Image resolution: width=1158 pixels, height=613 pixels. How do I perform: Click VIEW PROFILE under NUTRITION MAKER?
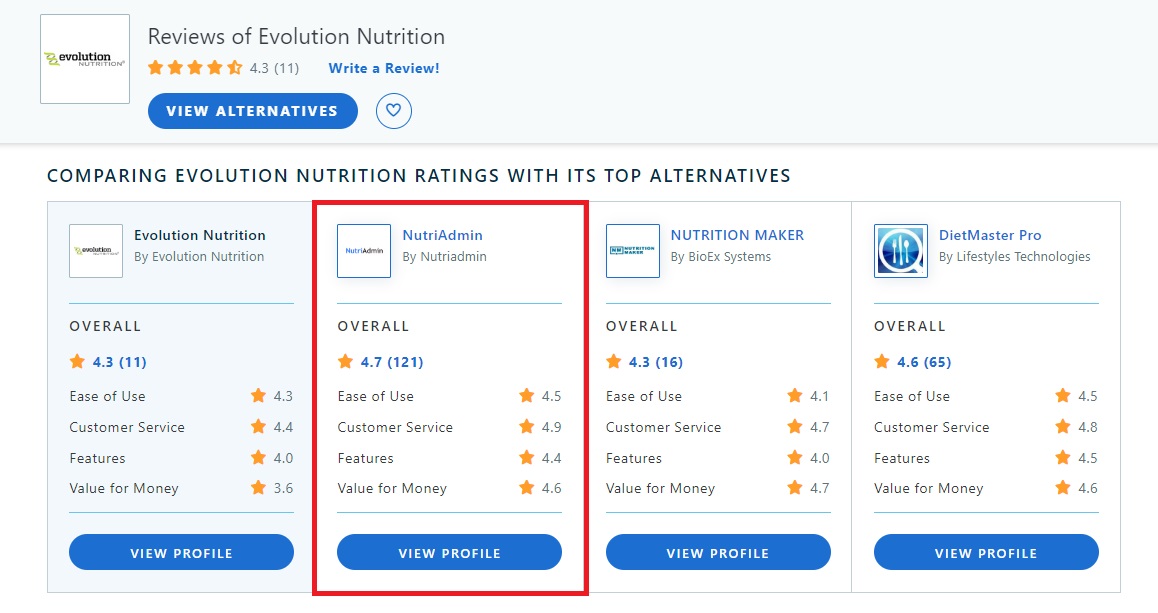(717, 552)
